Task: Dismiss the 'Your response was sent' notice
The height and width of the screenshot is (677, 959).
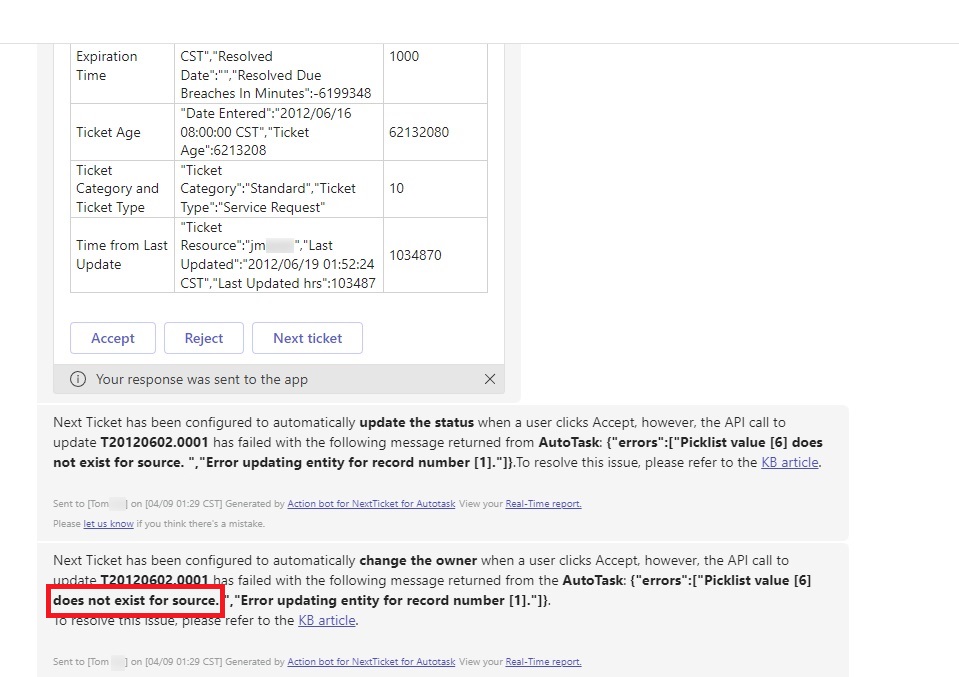Action: pyautogui.click(x=489, y=379)
